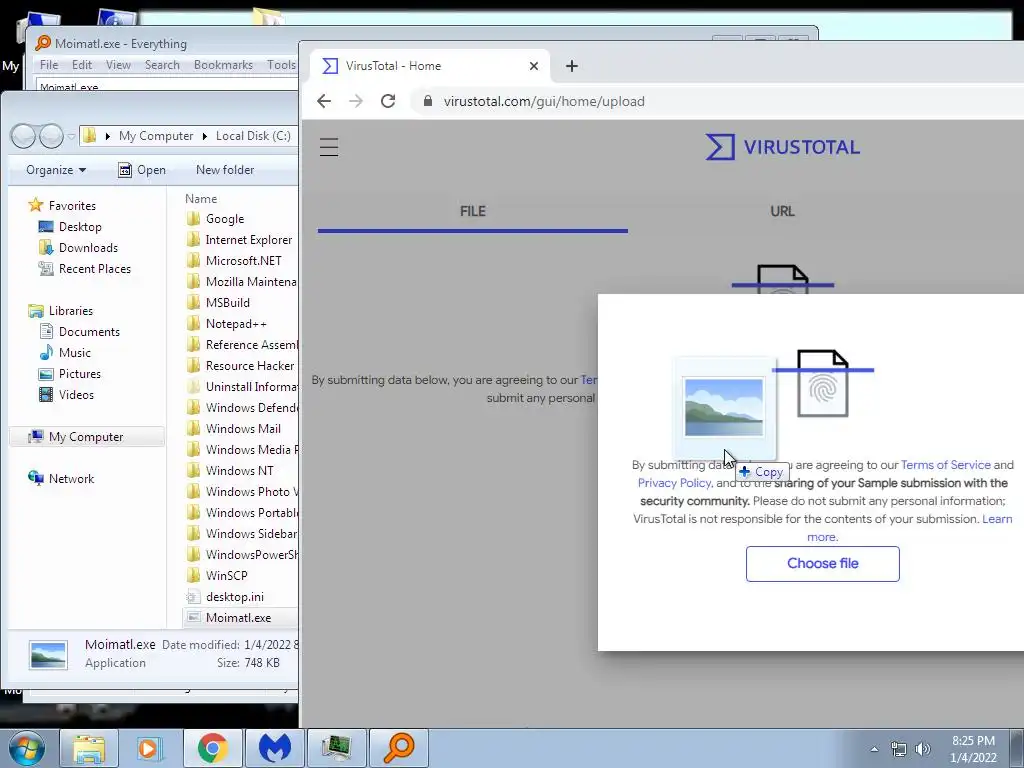
Task: Click the padlock site info icon
Action: click(x=428, y=101)
